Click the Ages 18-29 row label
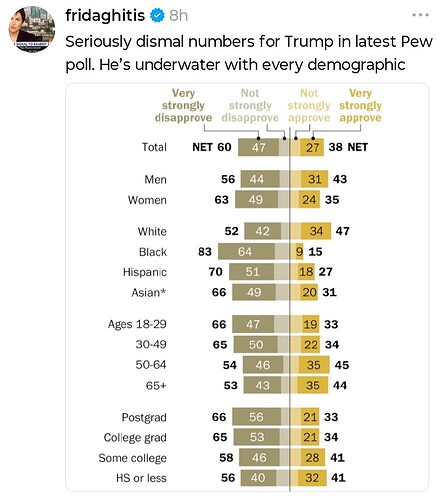Screen dimensions: 446x500 coord(137,324)
